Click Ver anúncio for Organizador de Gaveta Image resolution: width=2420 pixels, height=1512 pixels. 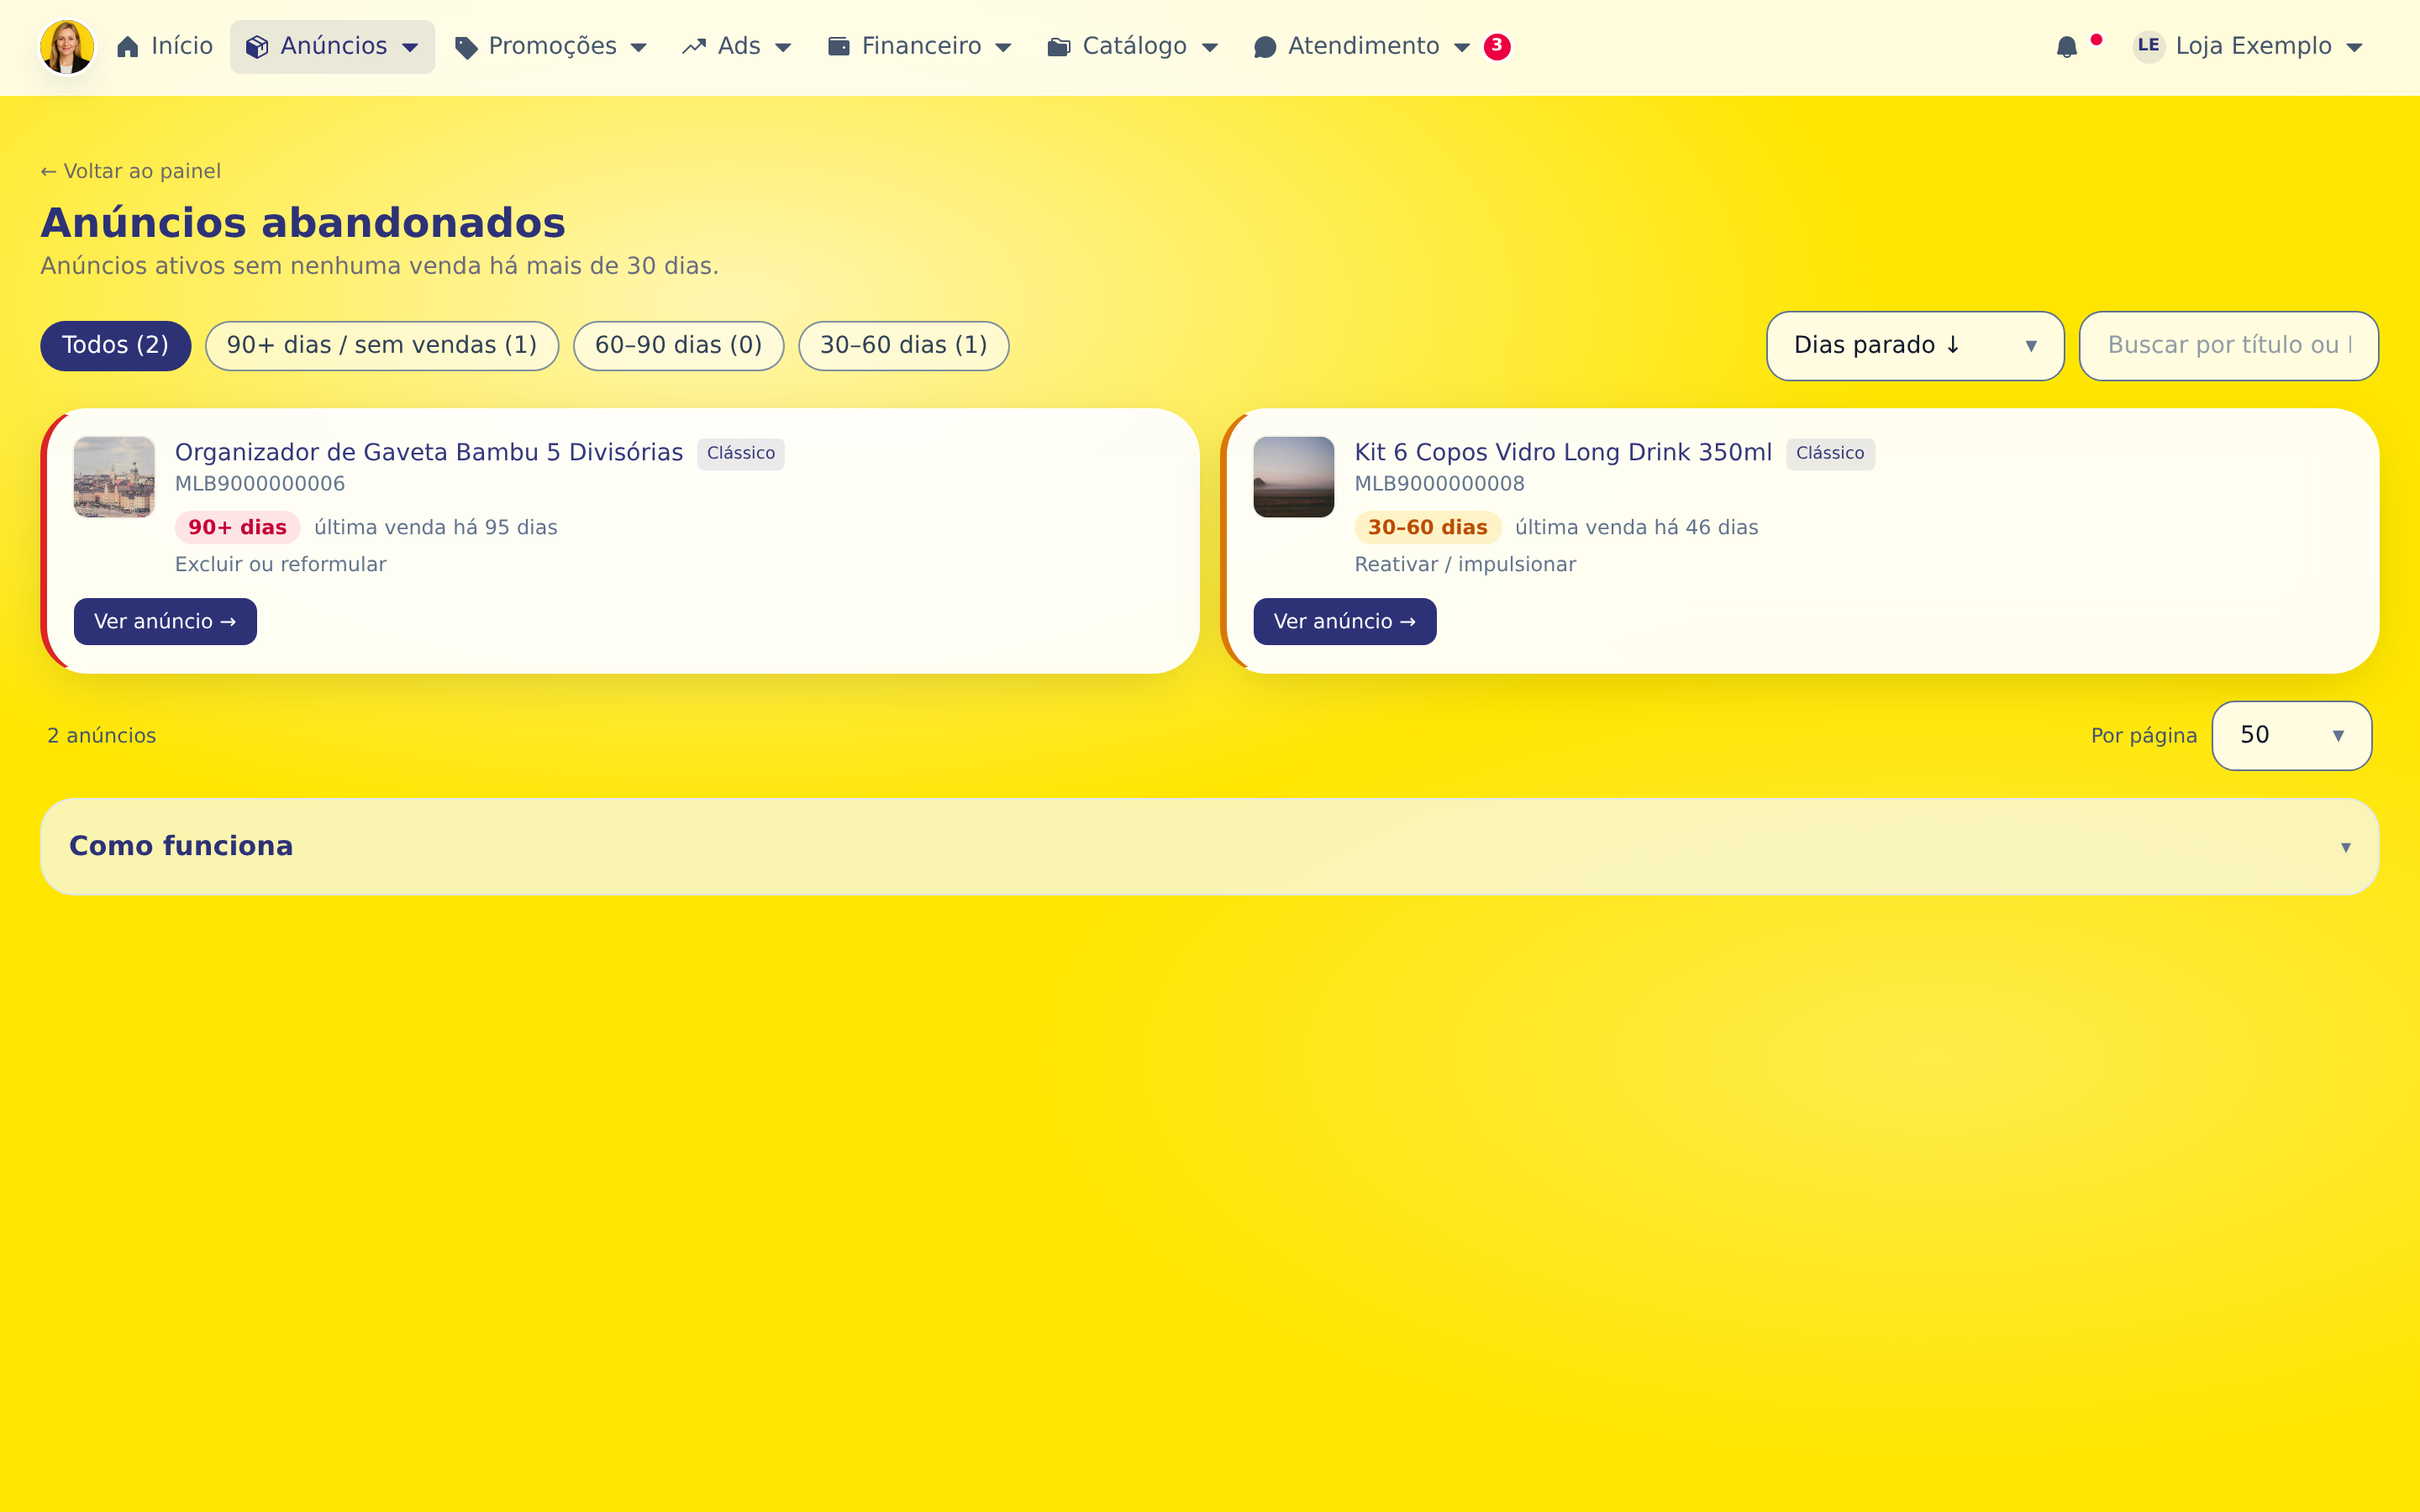coord(165,622)
